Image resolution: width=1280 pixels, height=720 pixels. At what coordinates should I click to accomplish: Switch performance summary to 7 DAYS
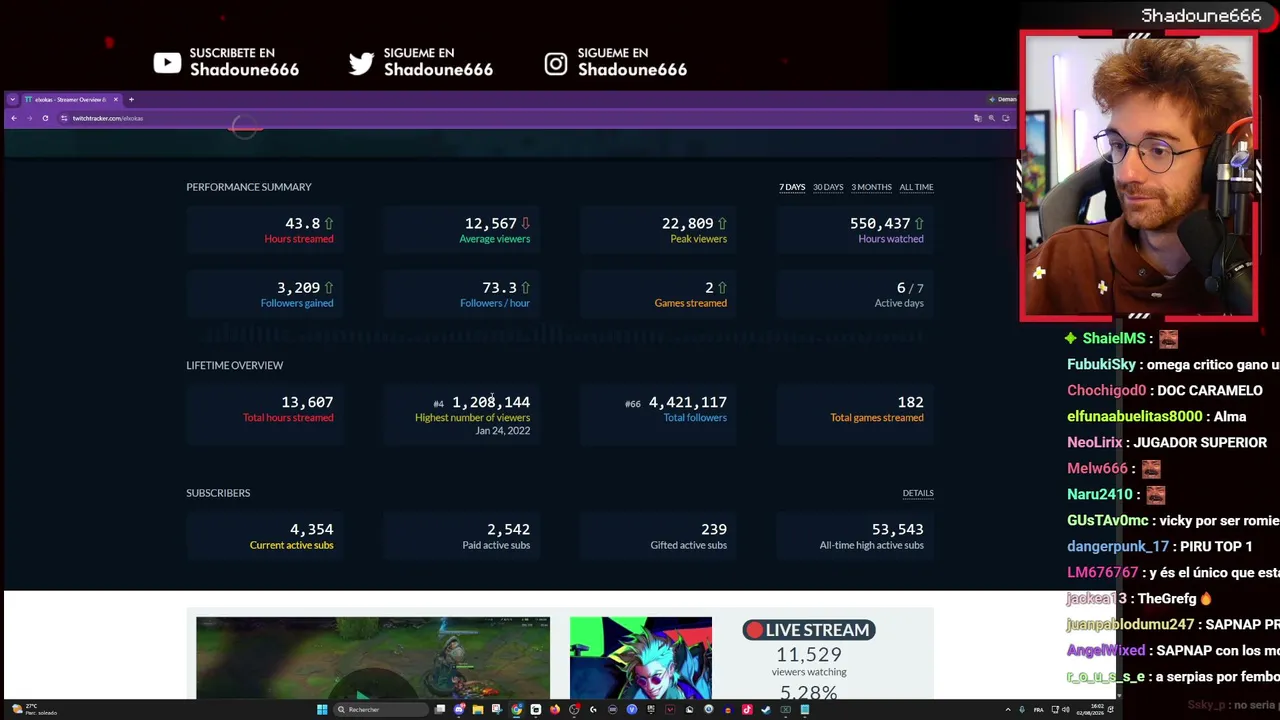point(792,187)
